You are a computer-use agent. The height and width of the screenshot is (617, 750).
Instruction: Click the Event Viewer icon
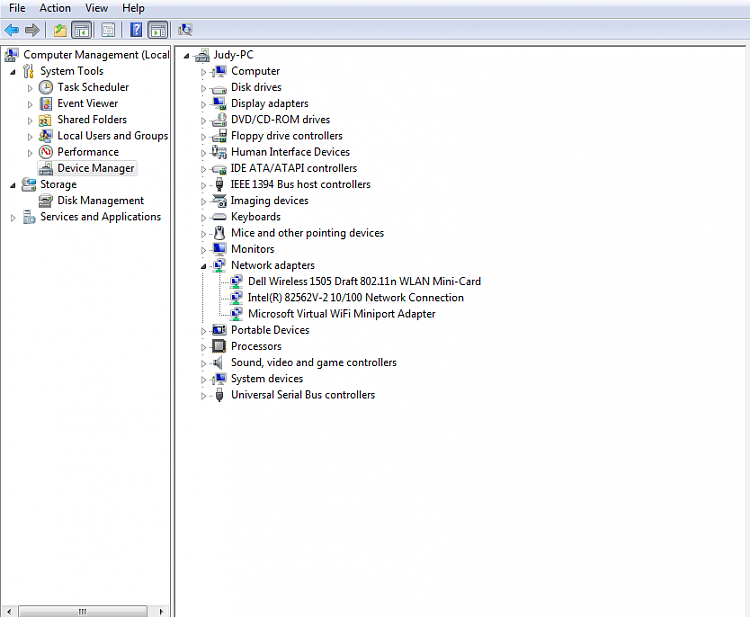click(x=46, y=103)
